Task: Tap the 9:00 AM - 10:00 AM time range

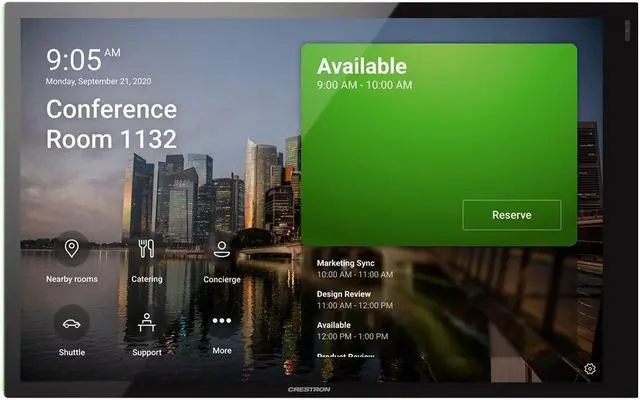Action: 364,85
